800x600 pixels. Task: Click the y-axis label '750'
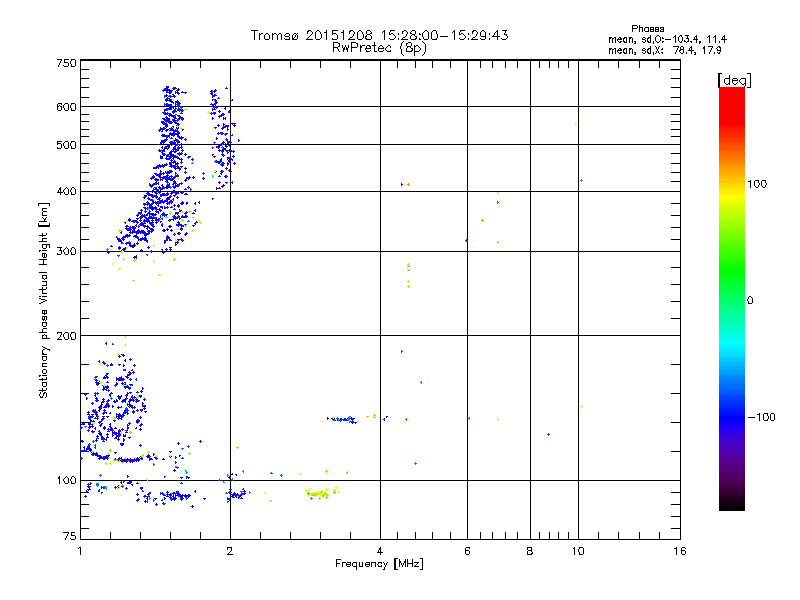point(66,63)
